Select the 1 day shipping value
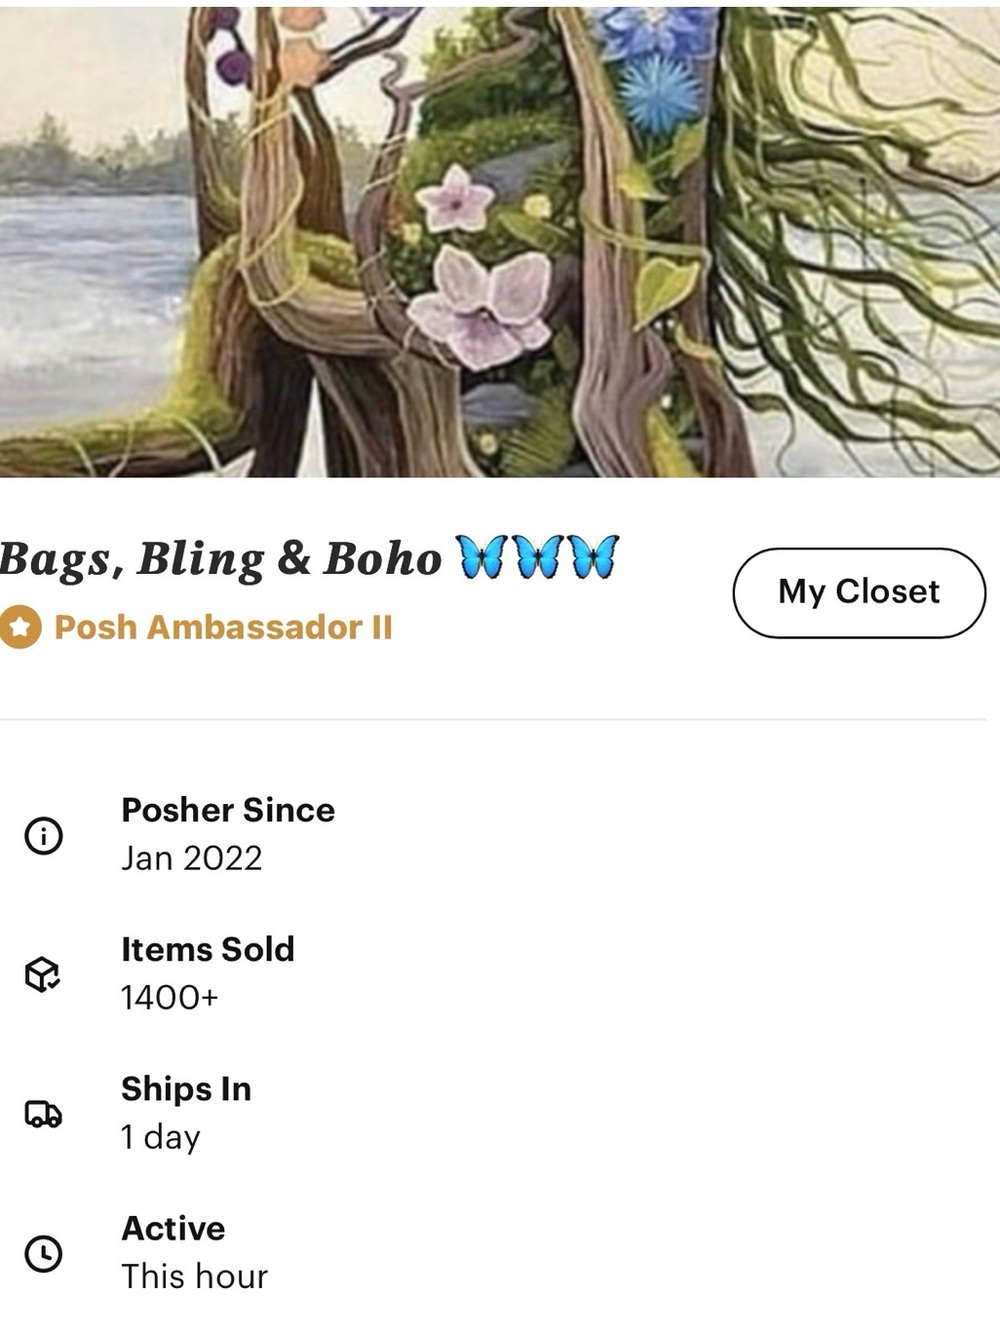 [161, 1137]
